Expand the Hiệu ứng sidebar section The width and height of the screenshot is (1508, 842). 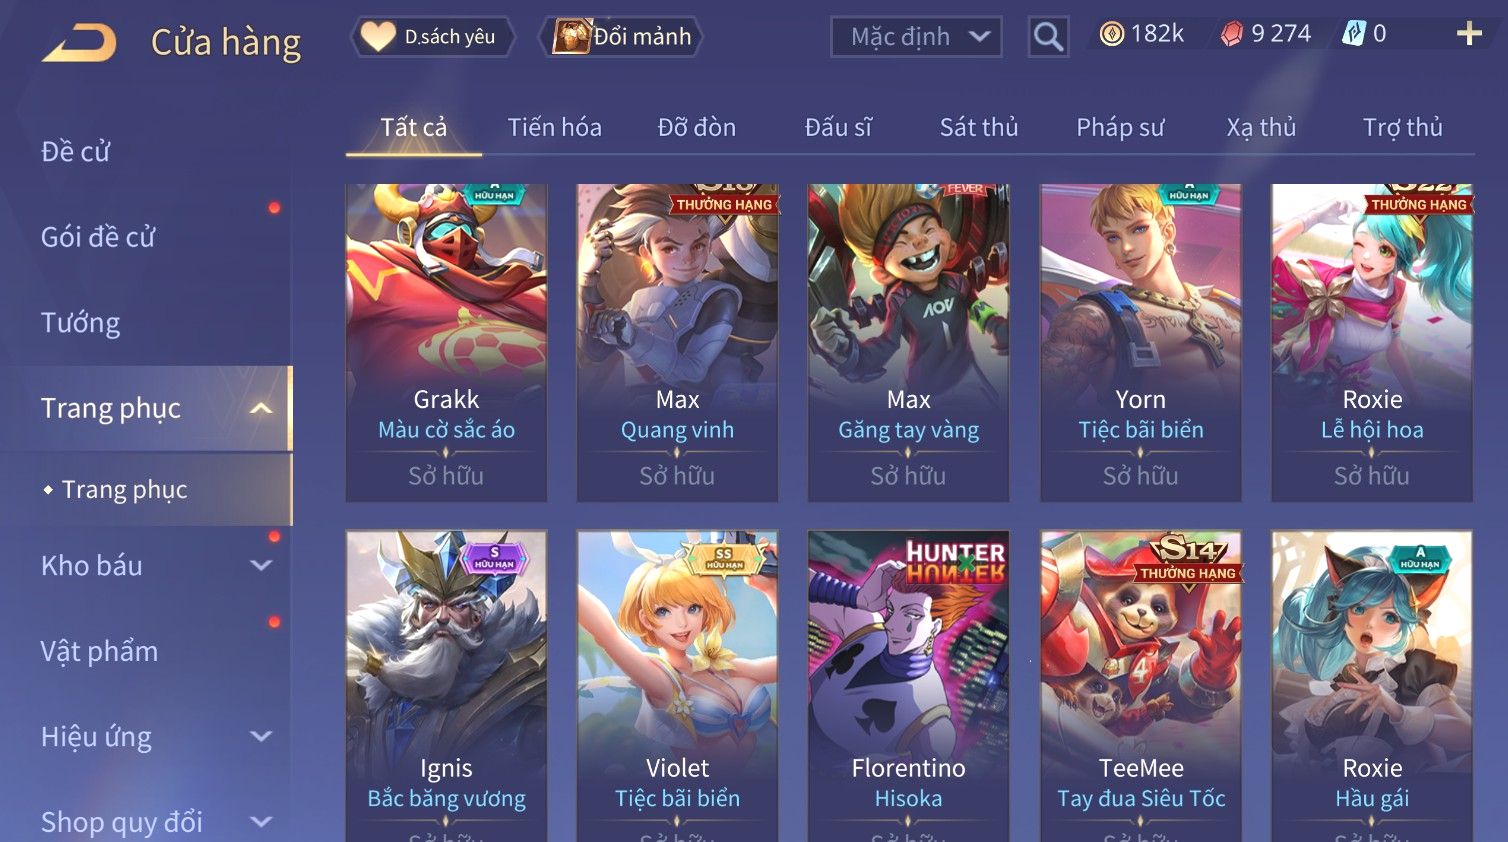(x=261, y=737)
